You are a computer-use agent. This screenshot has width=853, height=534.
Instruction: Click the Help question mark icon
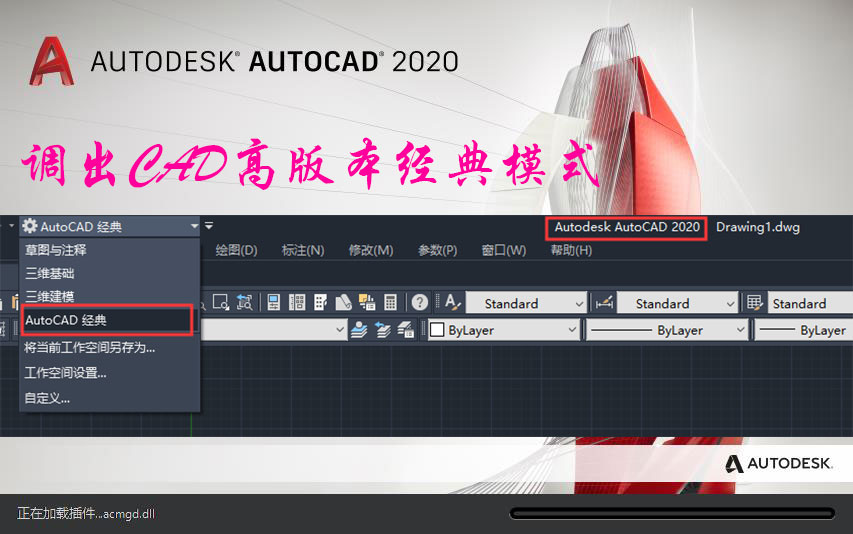tap(419, 302)
